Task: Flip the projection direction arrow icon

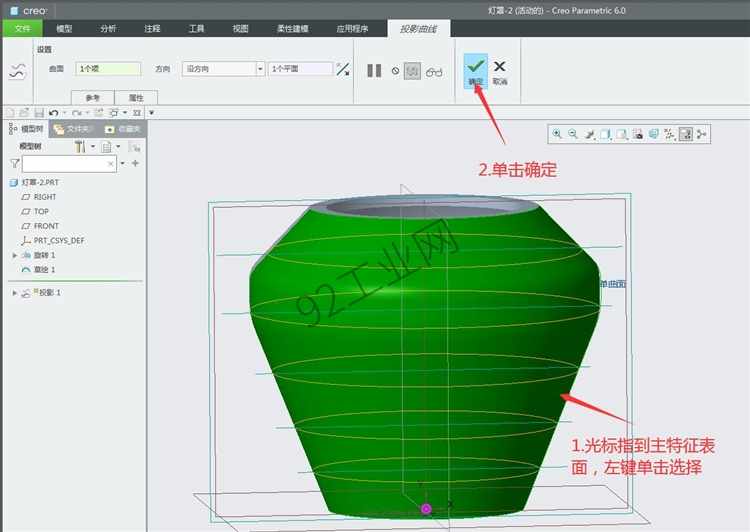Action: click(x=342, y=69)
